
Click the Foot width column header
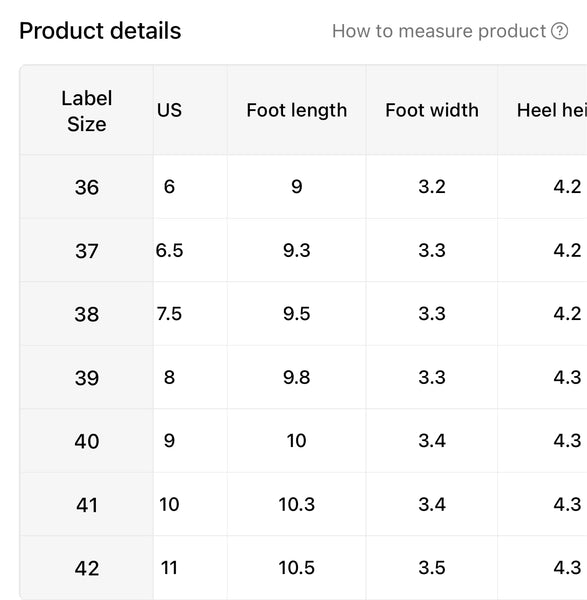pyautogui.click(x=432, y=110)
